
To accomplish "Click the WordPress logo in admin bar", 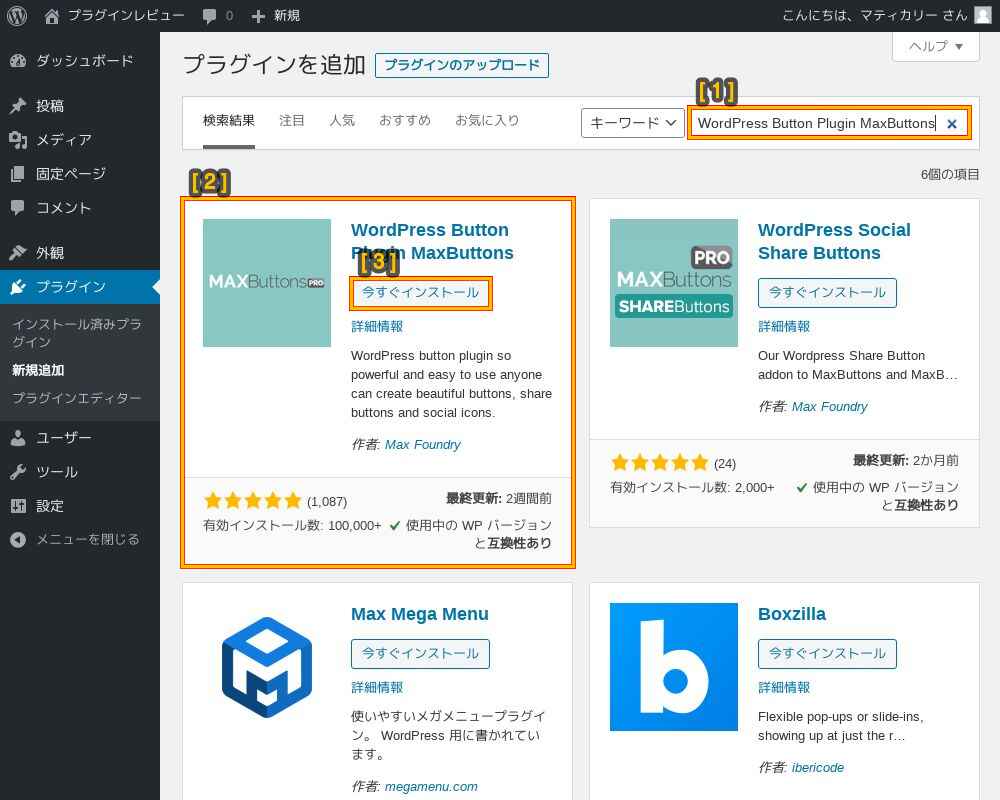I will point(17,15).
